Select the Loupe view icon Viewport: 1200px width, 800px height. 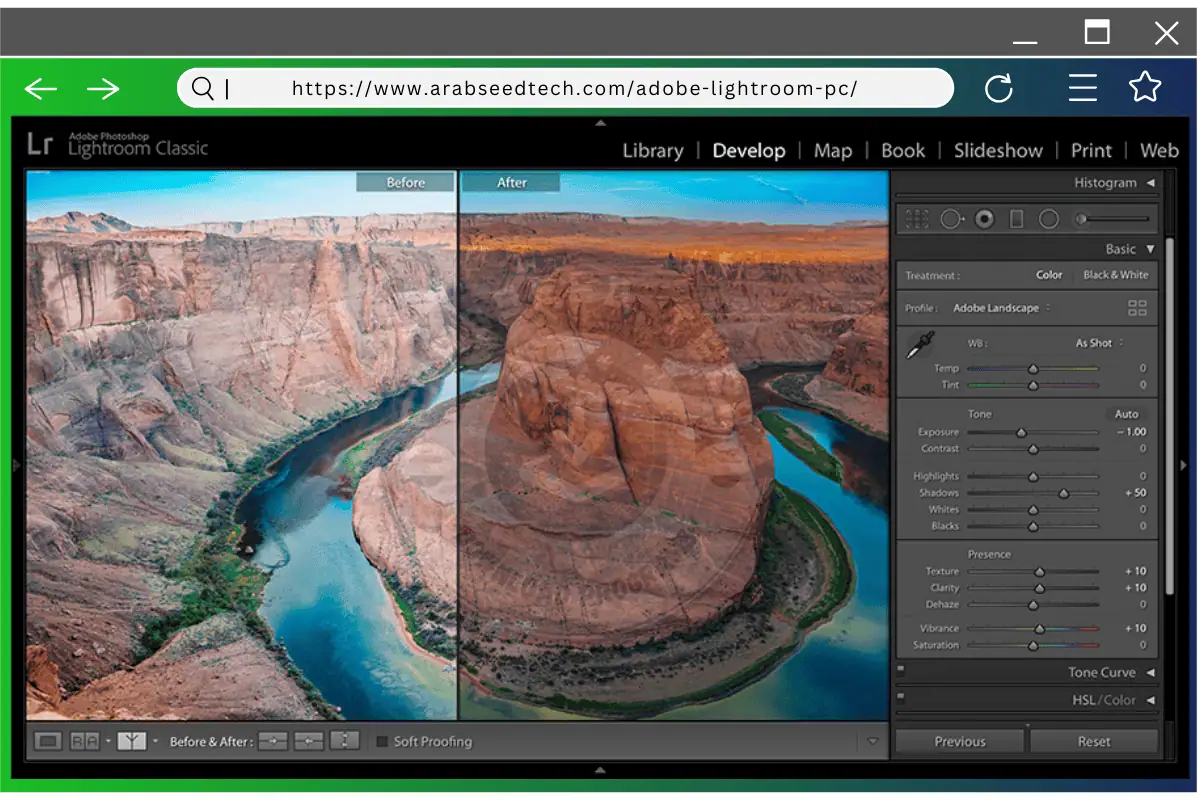[48, 740]
